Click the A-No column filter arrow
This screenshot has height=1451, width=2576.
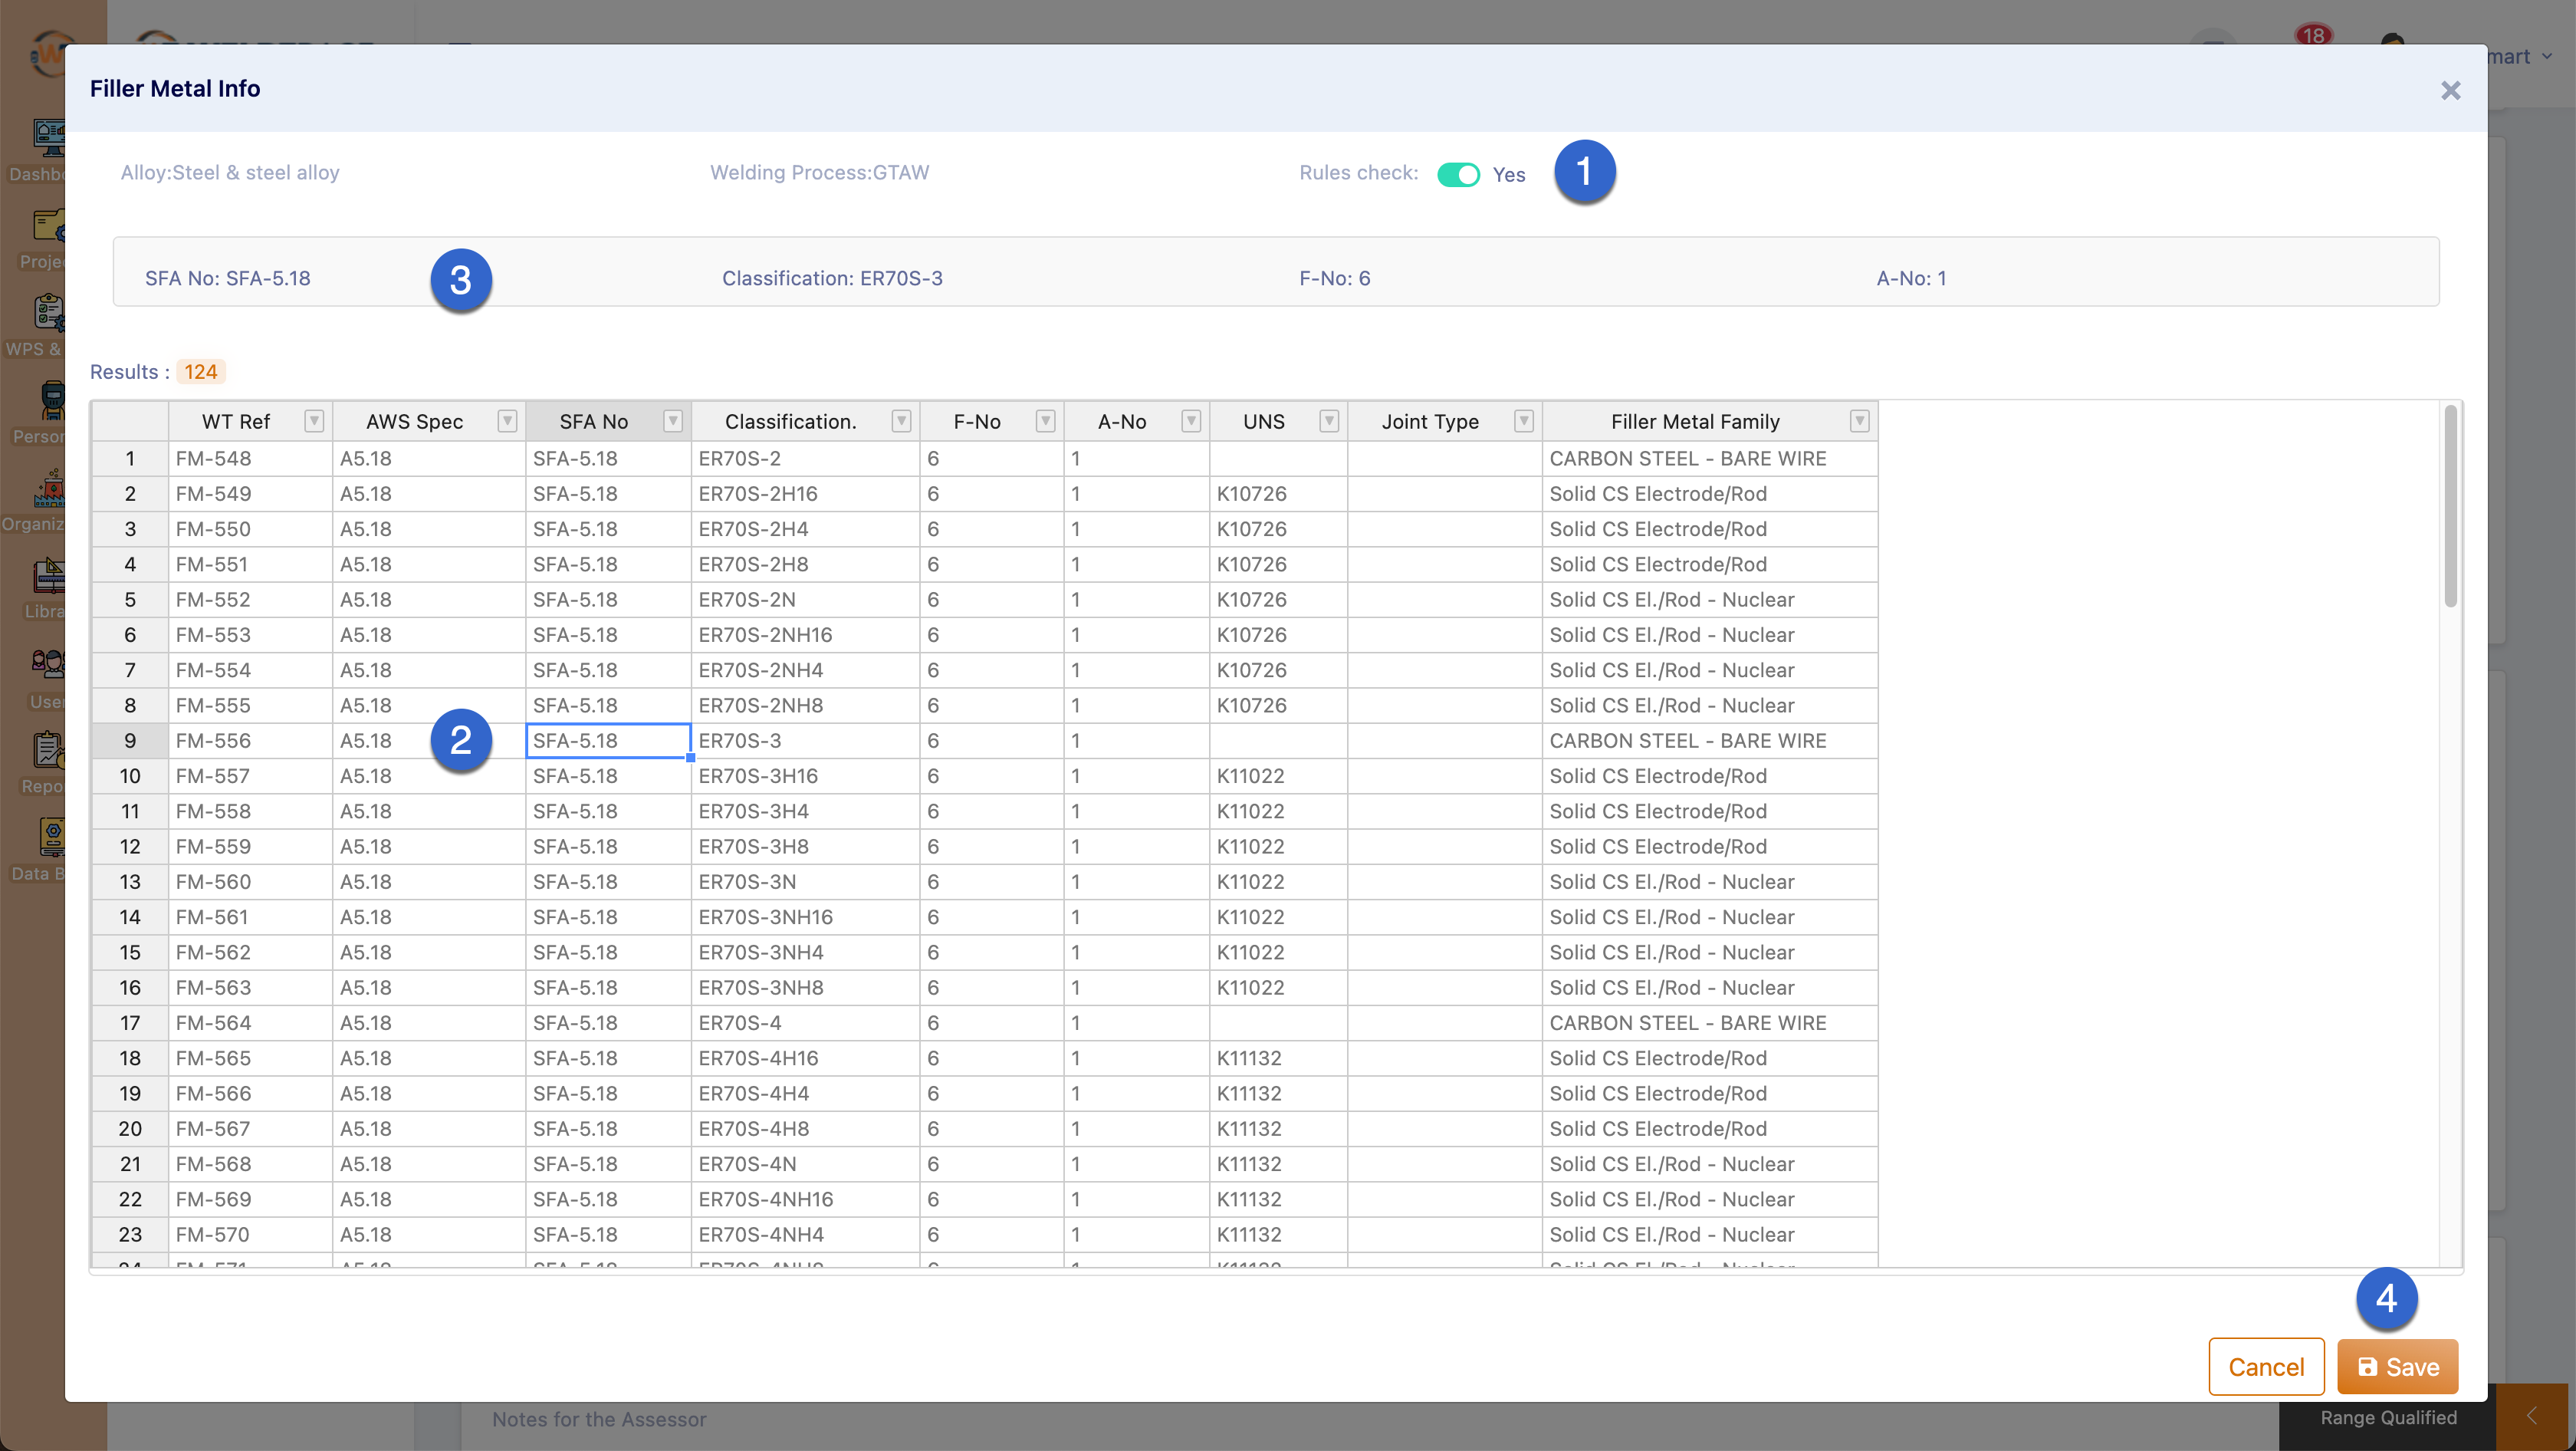(1190, 421)
